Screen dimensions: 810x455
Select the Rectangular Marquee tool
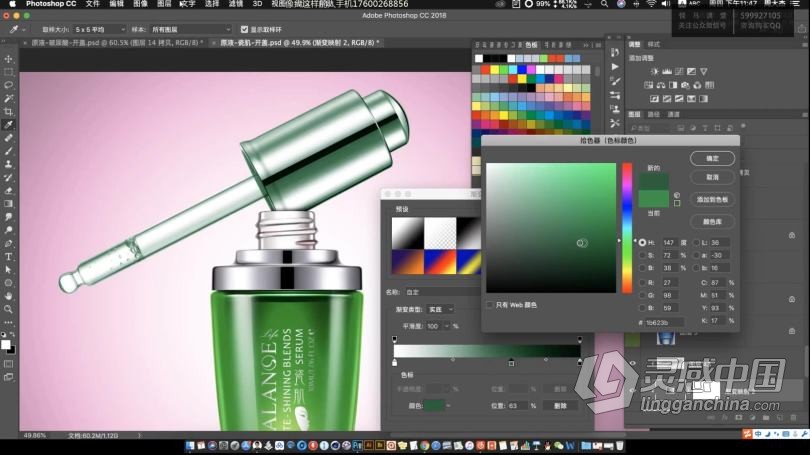tap(8, 72)
